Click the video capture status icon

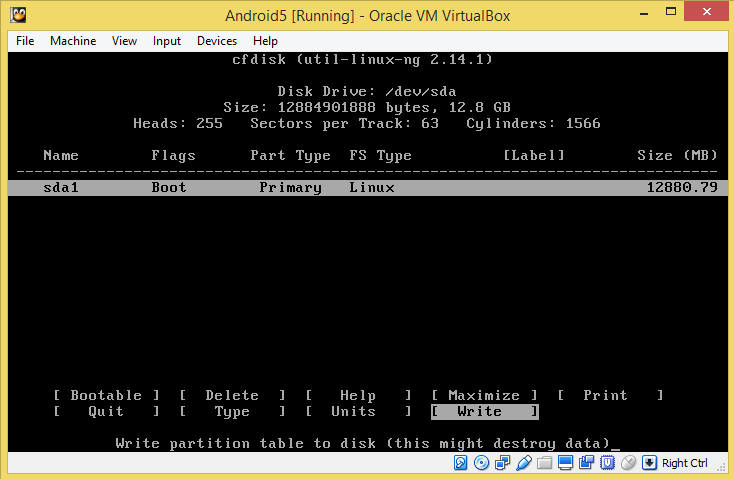586,463
